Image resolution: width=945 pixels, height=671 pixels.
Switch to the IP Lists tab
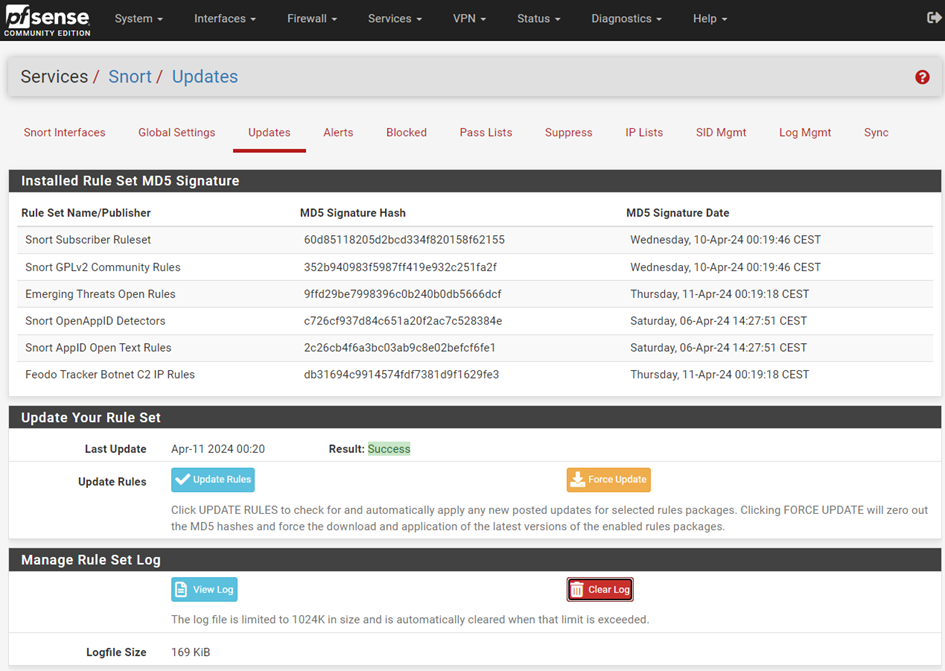click(644, 133)
